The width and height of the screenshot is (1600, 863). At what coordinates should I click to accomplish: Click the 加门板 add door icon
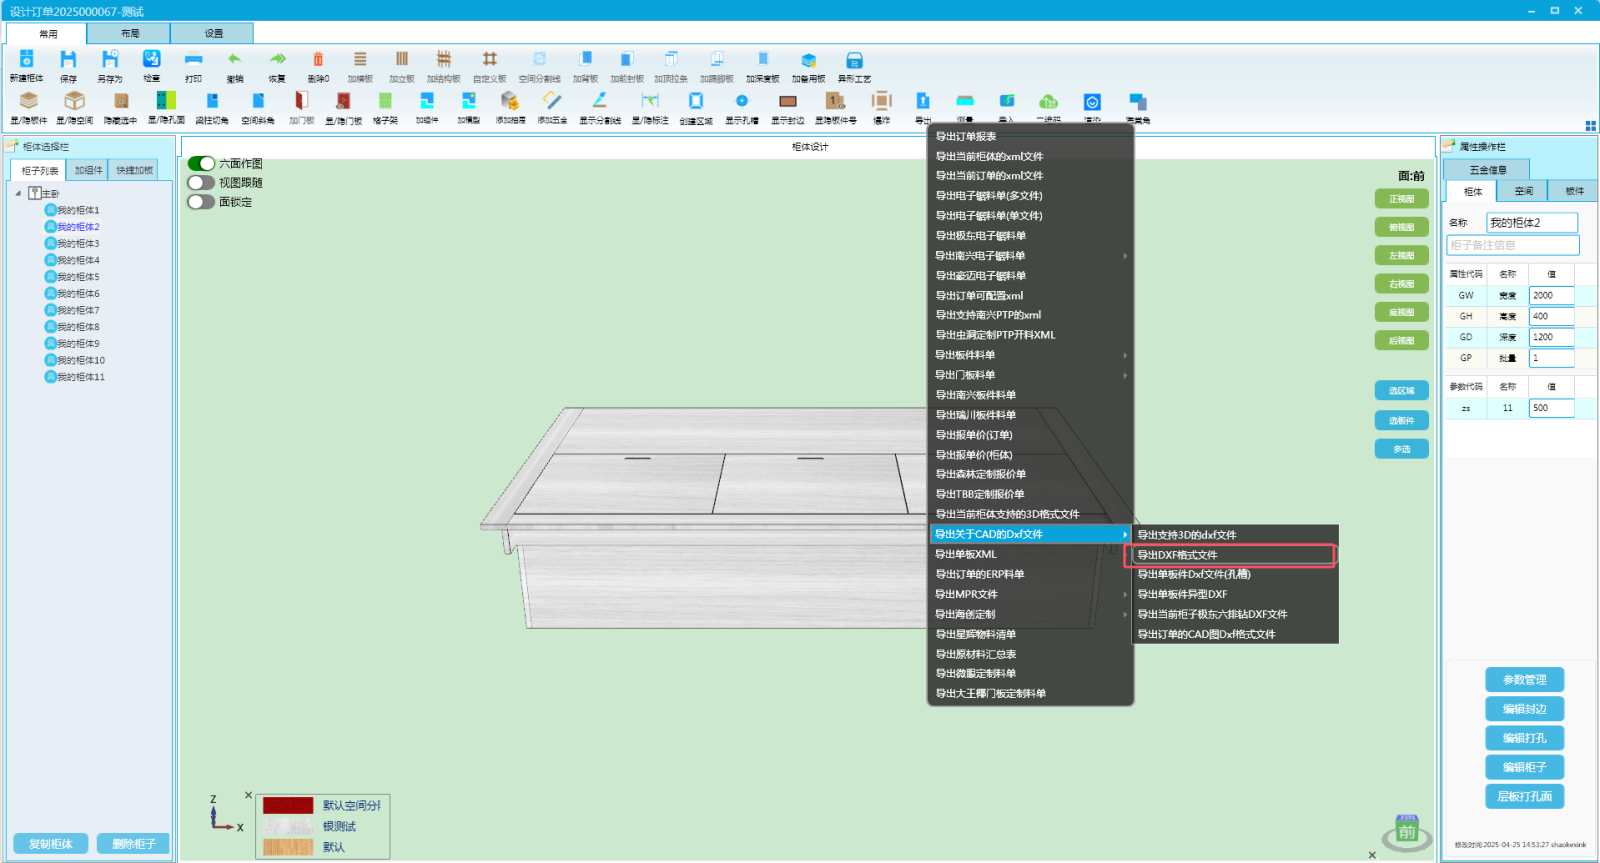click(301, 101)
